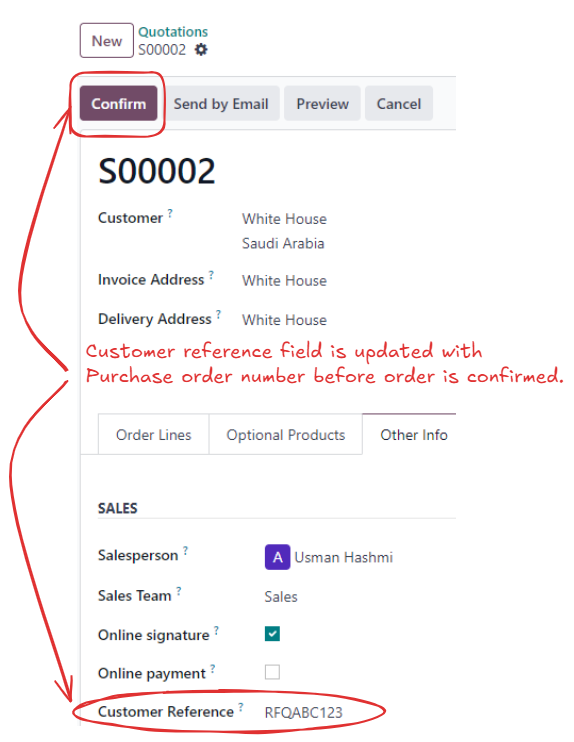This screenshot has height=742, width=574.
Task: Open the Optional Products tab
Action: point(286,434)
